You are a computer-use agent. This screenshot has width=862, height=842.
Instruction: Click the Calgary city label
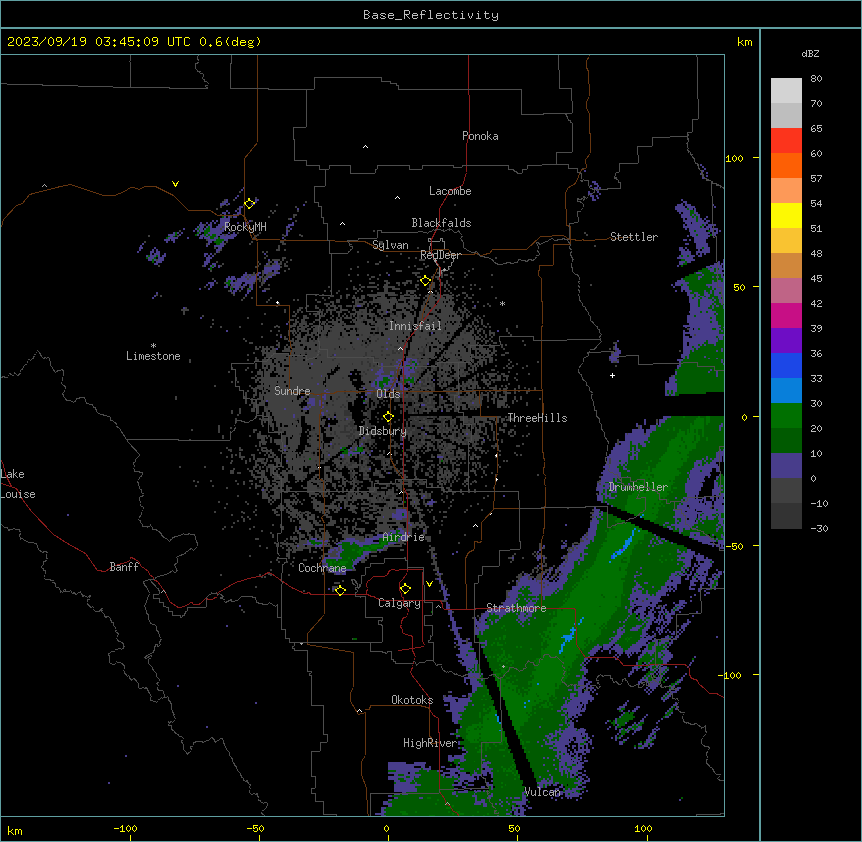click(399, 603)
